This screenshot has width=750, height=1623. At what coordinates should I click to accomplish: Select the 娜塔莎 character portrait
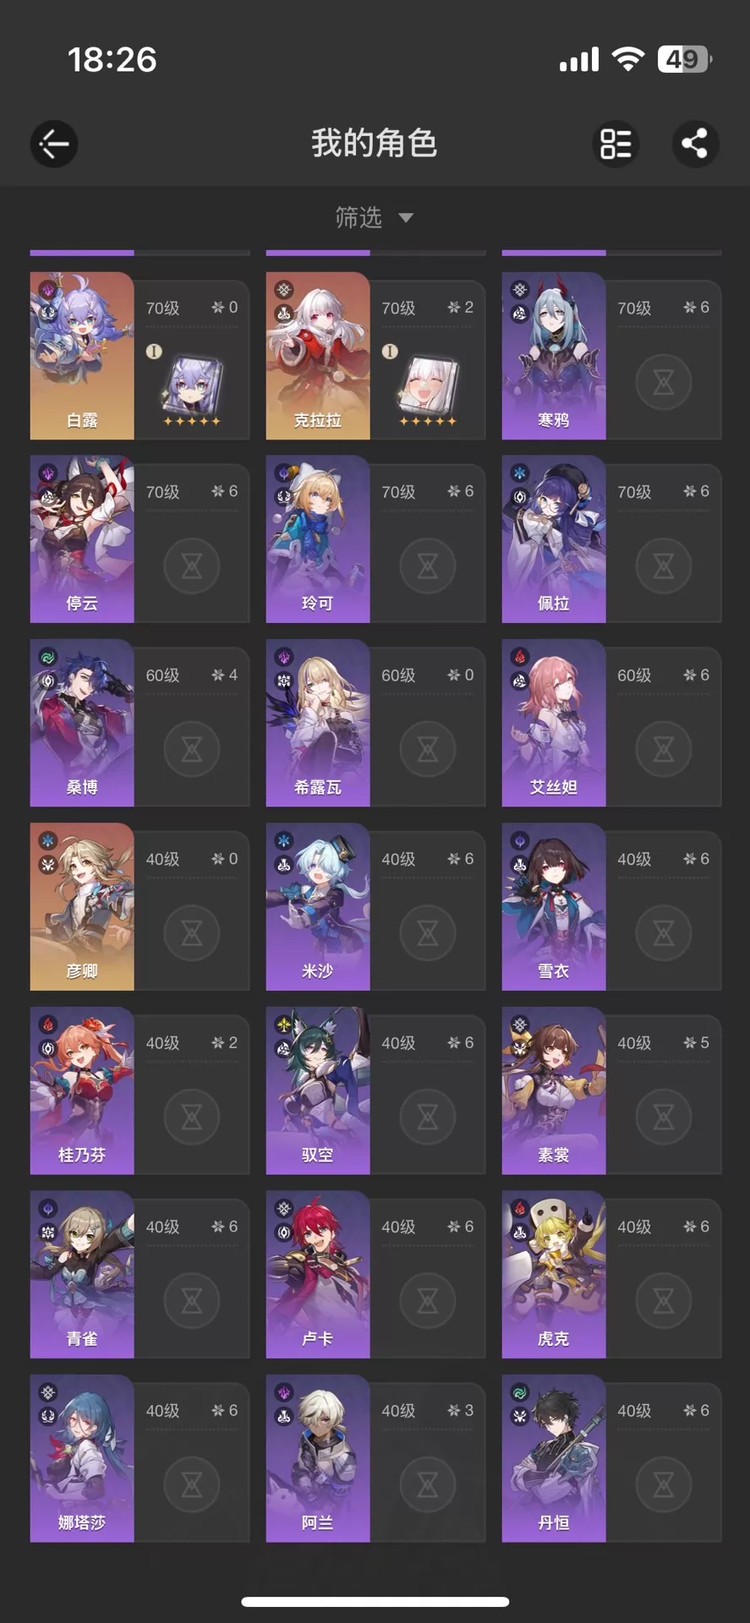[x=82, y=1458]
